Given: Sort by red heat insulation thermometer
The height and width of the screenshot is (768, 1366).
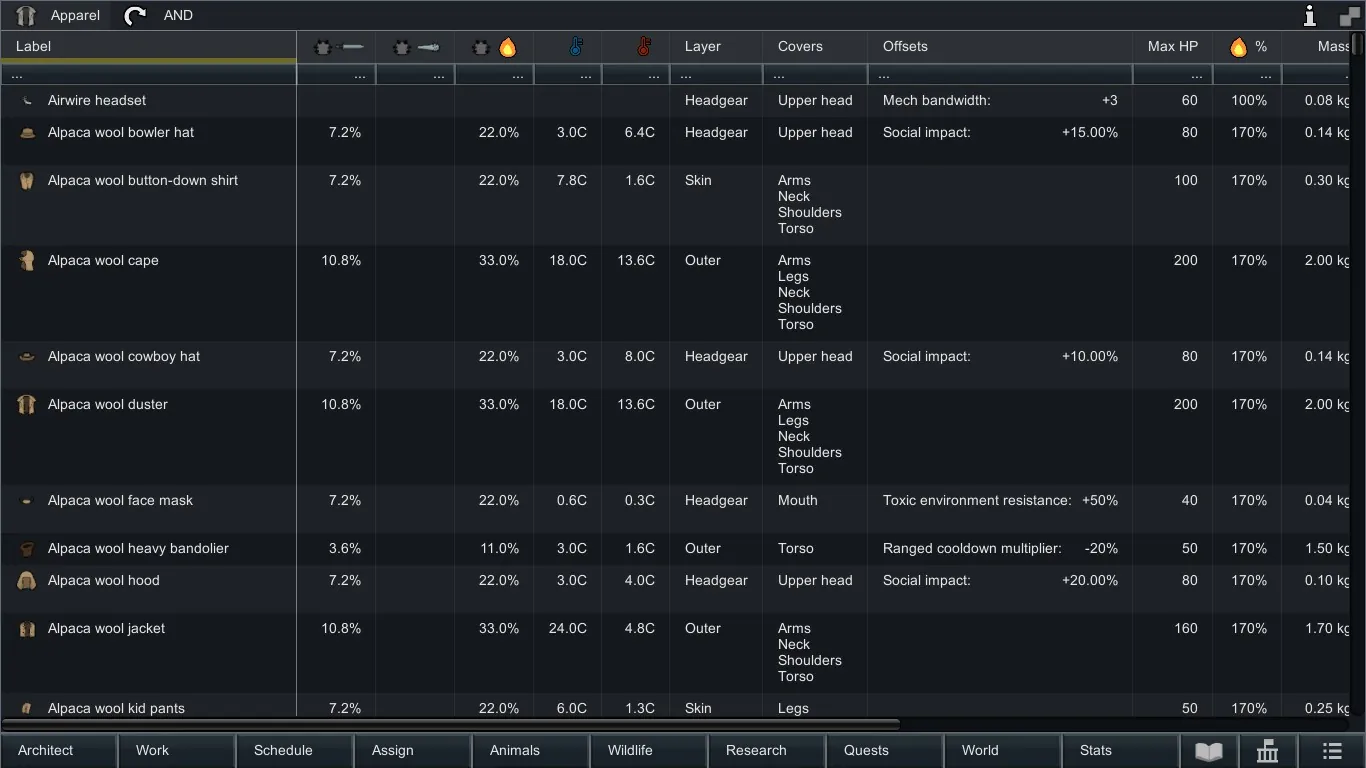Looking at the screenshot, I should point(643,47).
